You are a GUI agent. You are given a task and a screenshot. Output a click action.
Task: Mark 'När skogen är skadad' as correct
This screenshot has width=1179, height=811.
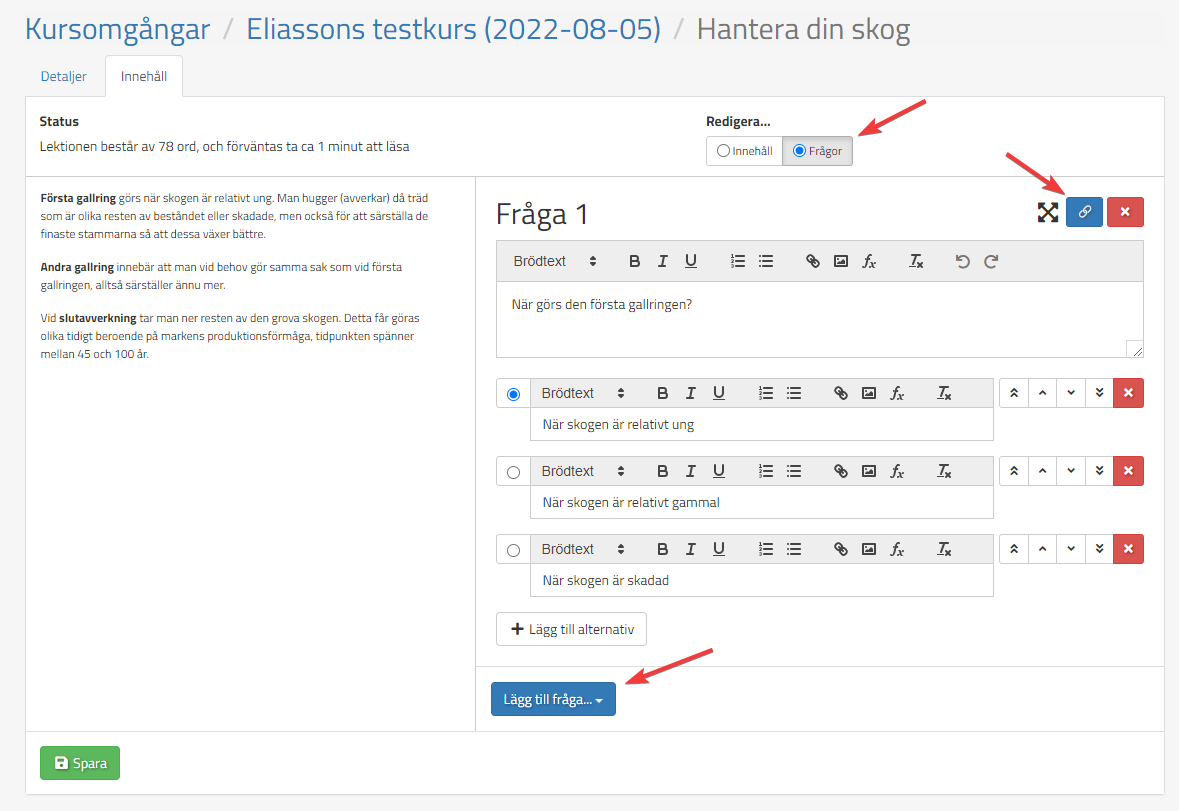(514, 550)
